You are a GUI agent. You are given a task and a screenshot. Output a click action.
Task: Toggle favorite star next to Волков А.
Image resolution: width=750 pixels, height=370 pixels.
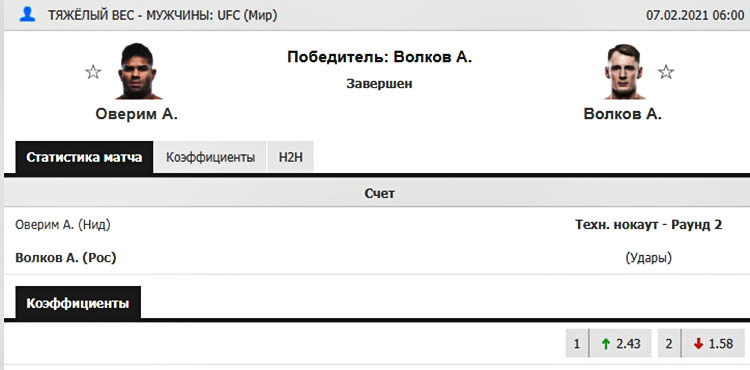tap(665, 72)
